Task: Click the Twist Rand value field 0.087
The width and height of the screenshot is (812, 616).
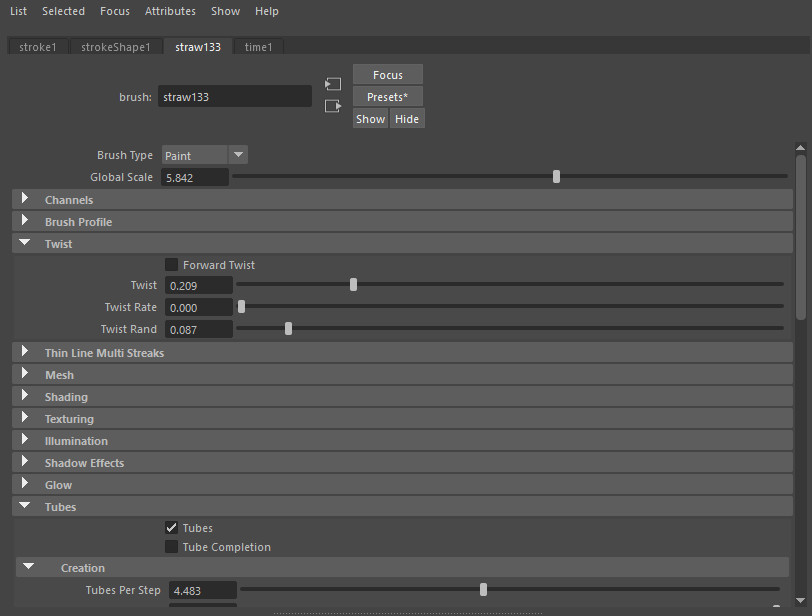Action: pyautogui.click(x=199, y=329)
